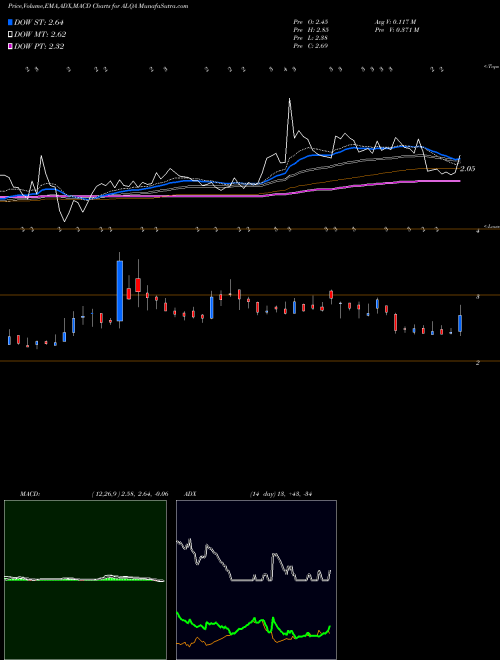
Task: Select the 'DOW ST: 2.64' legend text
Action: (39, 22)
